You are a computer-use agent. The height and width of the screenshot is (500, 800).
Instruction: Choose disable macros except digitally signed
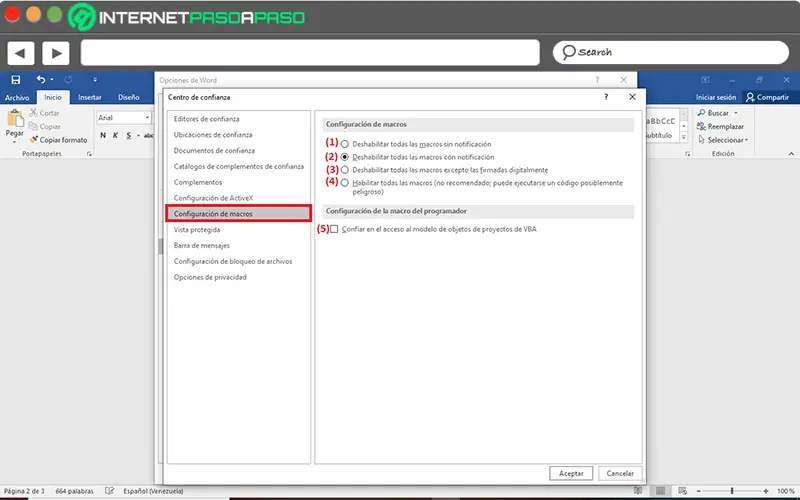tap(345, 170)
